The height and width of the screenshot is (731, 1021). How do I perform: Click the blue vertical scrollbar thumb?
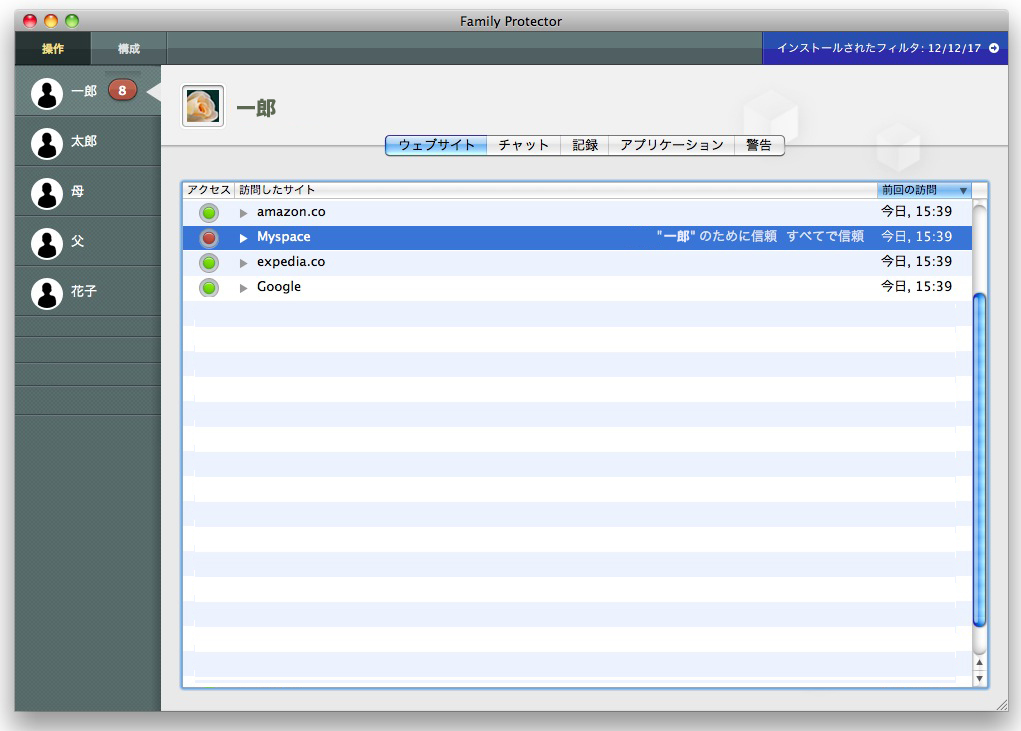coord(979,460)
